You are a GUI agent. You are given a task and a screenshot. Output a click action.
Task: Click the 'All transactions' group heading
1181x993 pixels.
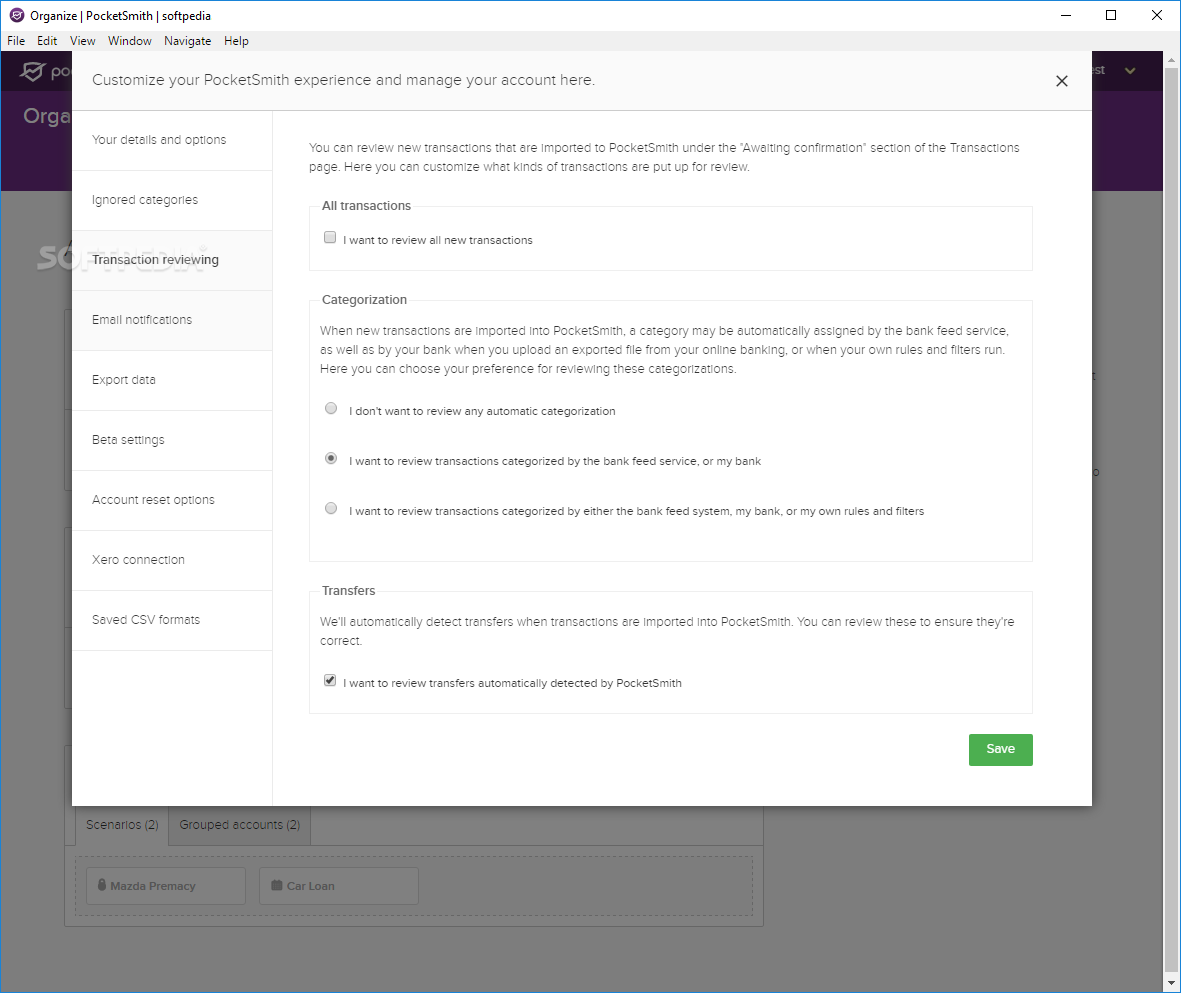pyautogui.click(x=366, y=206)
